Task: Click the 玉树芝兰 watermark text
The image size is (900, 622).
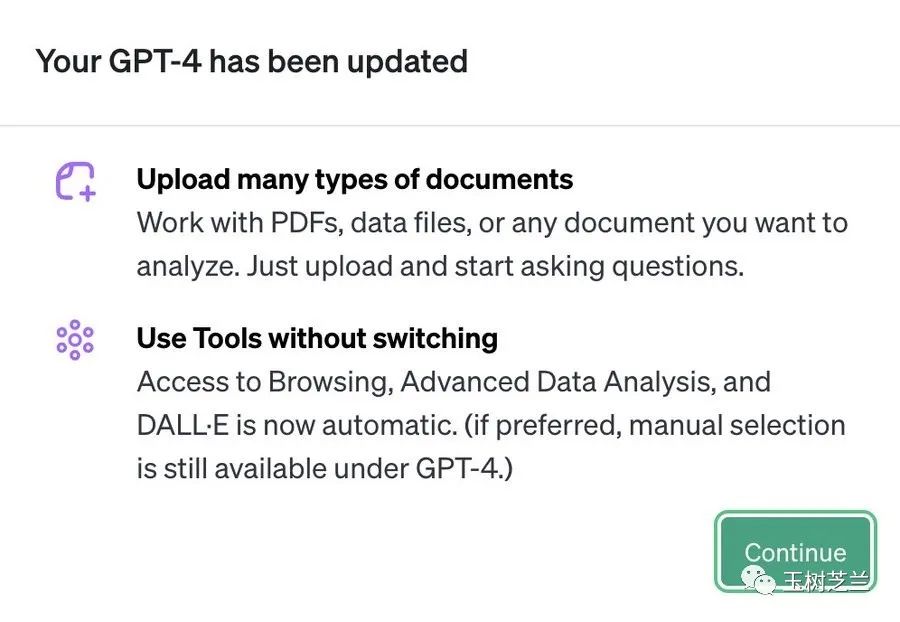Action: click(827, 581)
